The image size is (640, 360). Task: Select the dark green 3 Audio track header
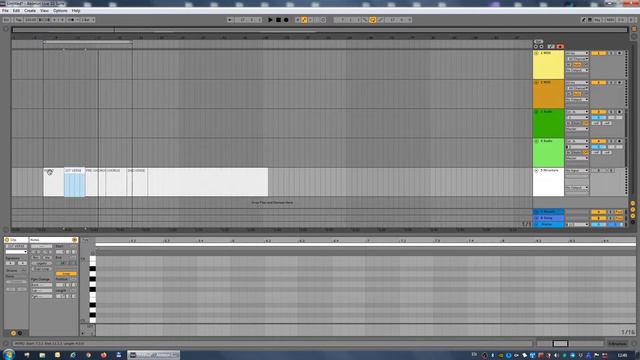coord(548,123)
